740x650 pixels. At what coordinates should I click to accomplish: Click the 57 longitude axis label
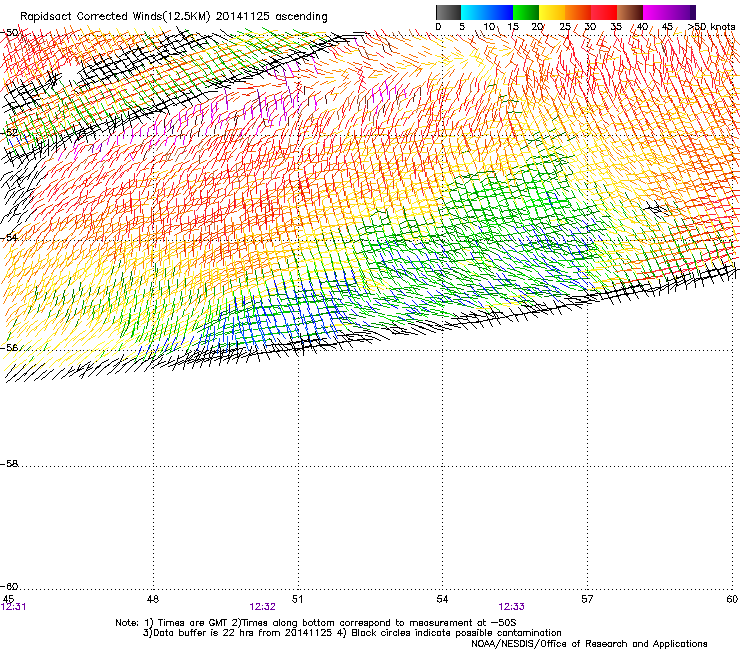pyautogui.click(x=587, y=599)
